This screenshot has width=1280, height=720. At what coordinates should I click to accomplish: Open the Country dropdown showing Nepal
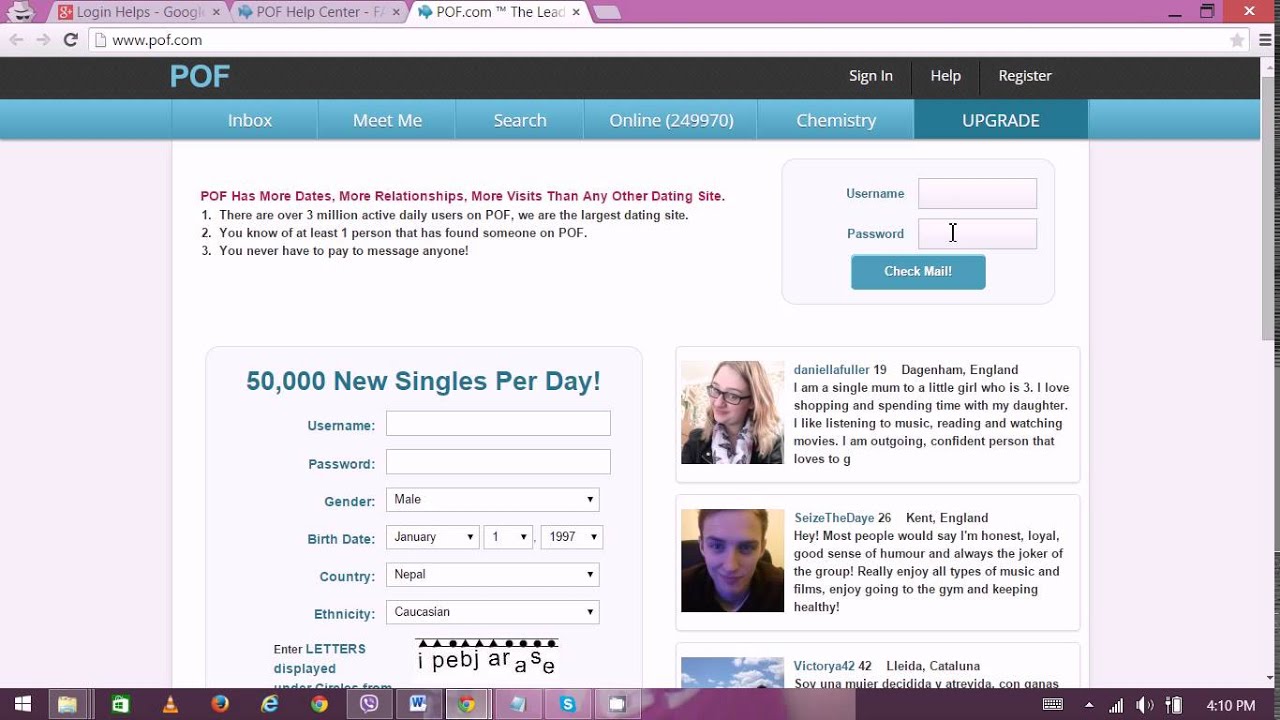click(x=493, y=574)
